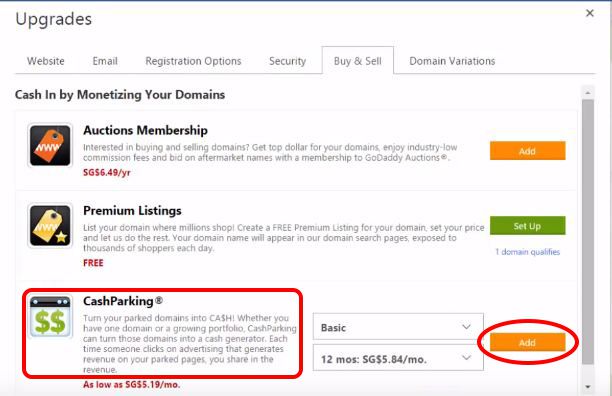Expand the 12 mos term dropdown

pyautogui.click(x=398, y=358)
